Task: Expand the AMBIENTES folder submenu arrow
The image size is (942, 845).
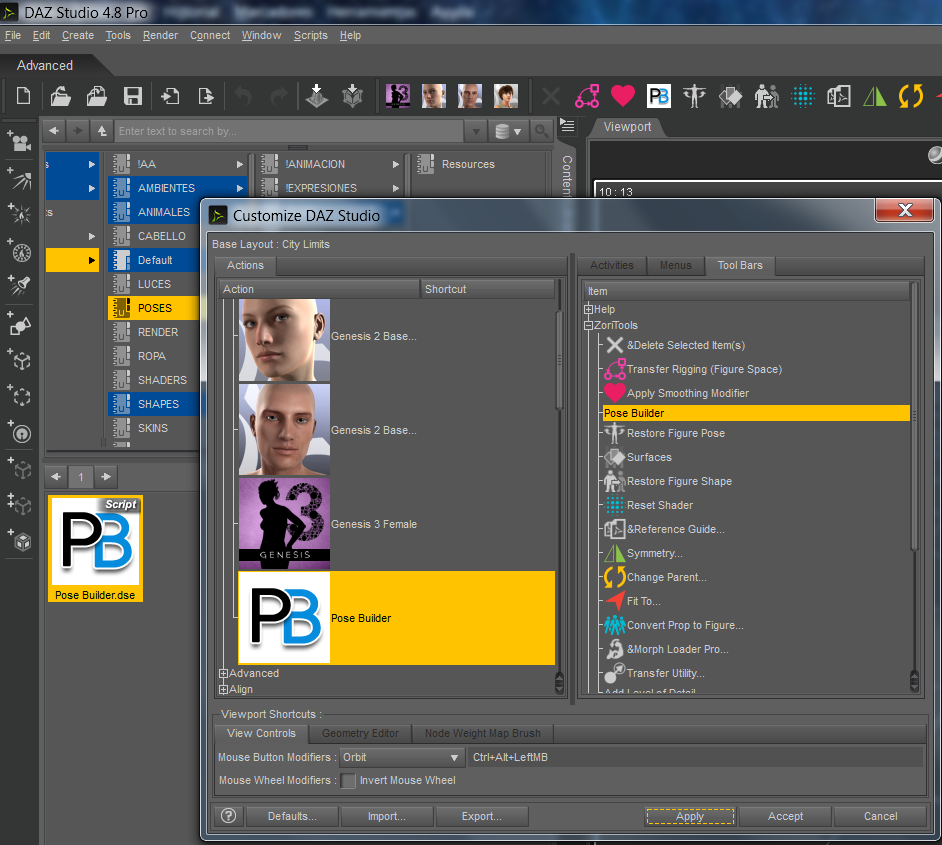Action: click(240, 188)
